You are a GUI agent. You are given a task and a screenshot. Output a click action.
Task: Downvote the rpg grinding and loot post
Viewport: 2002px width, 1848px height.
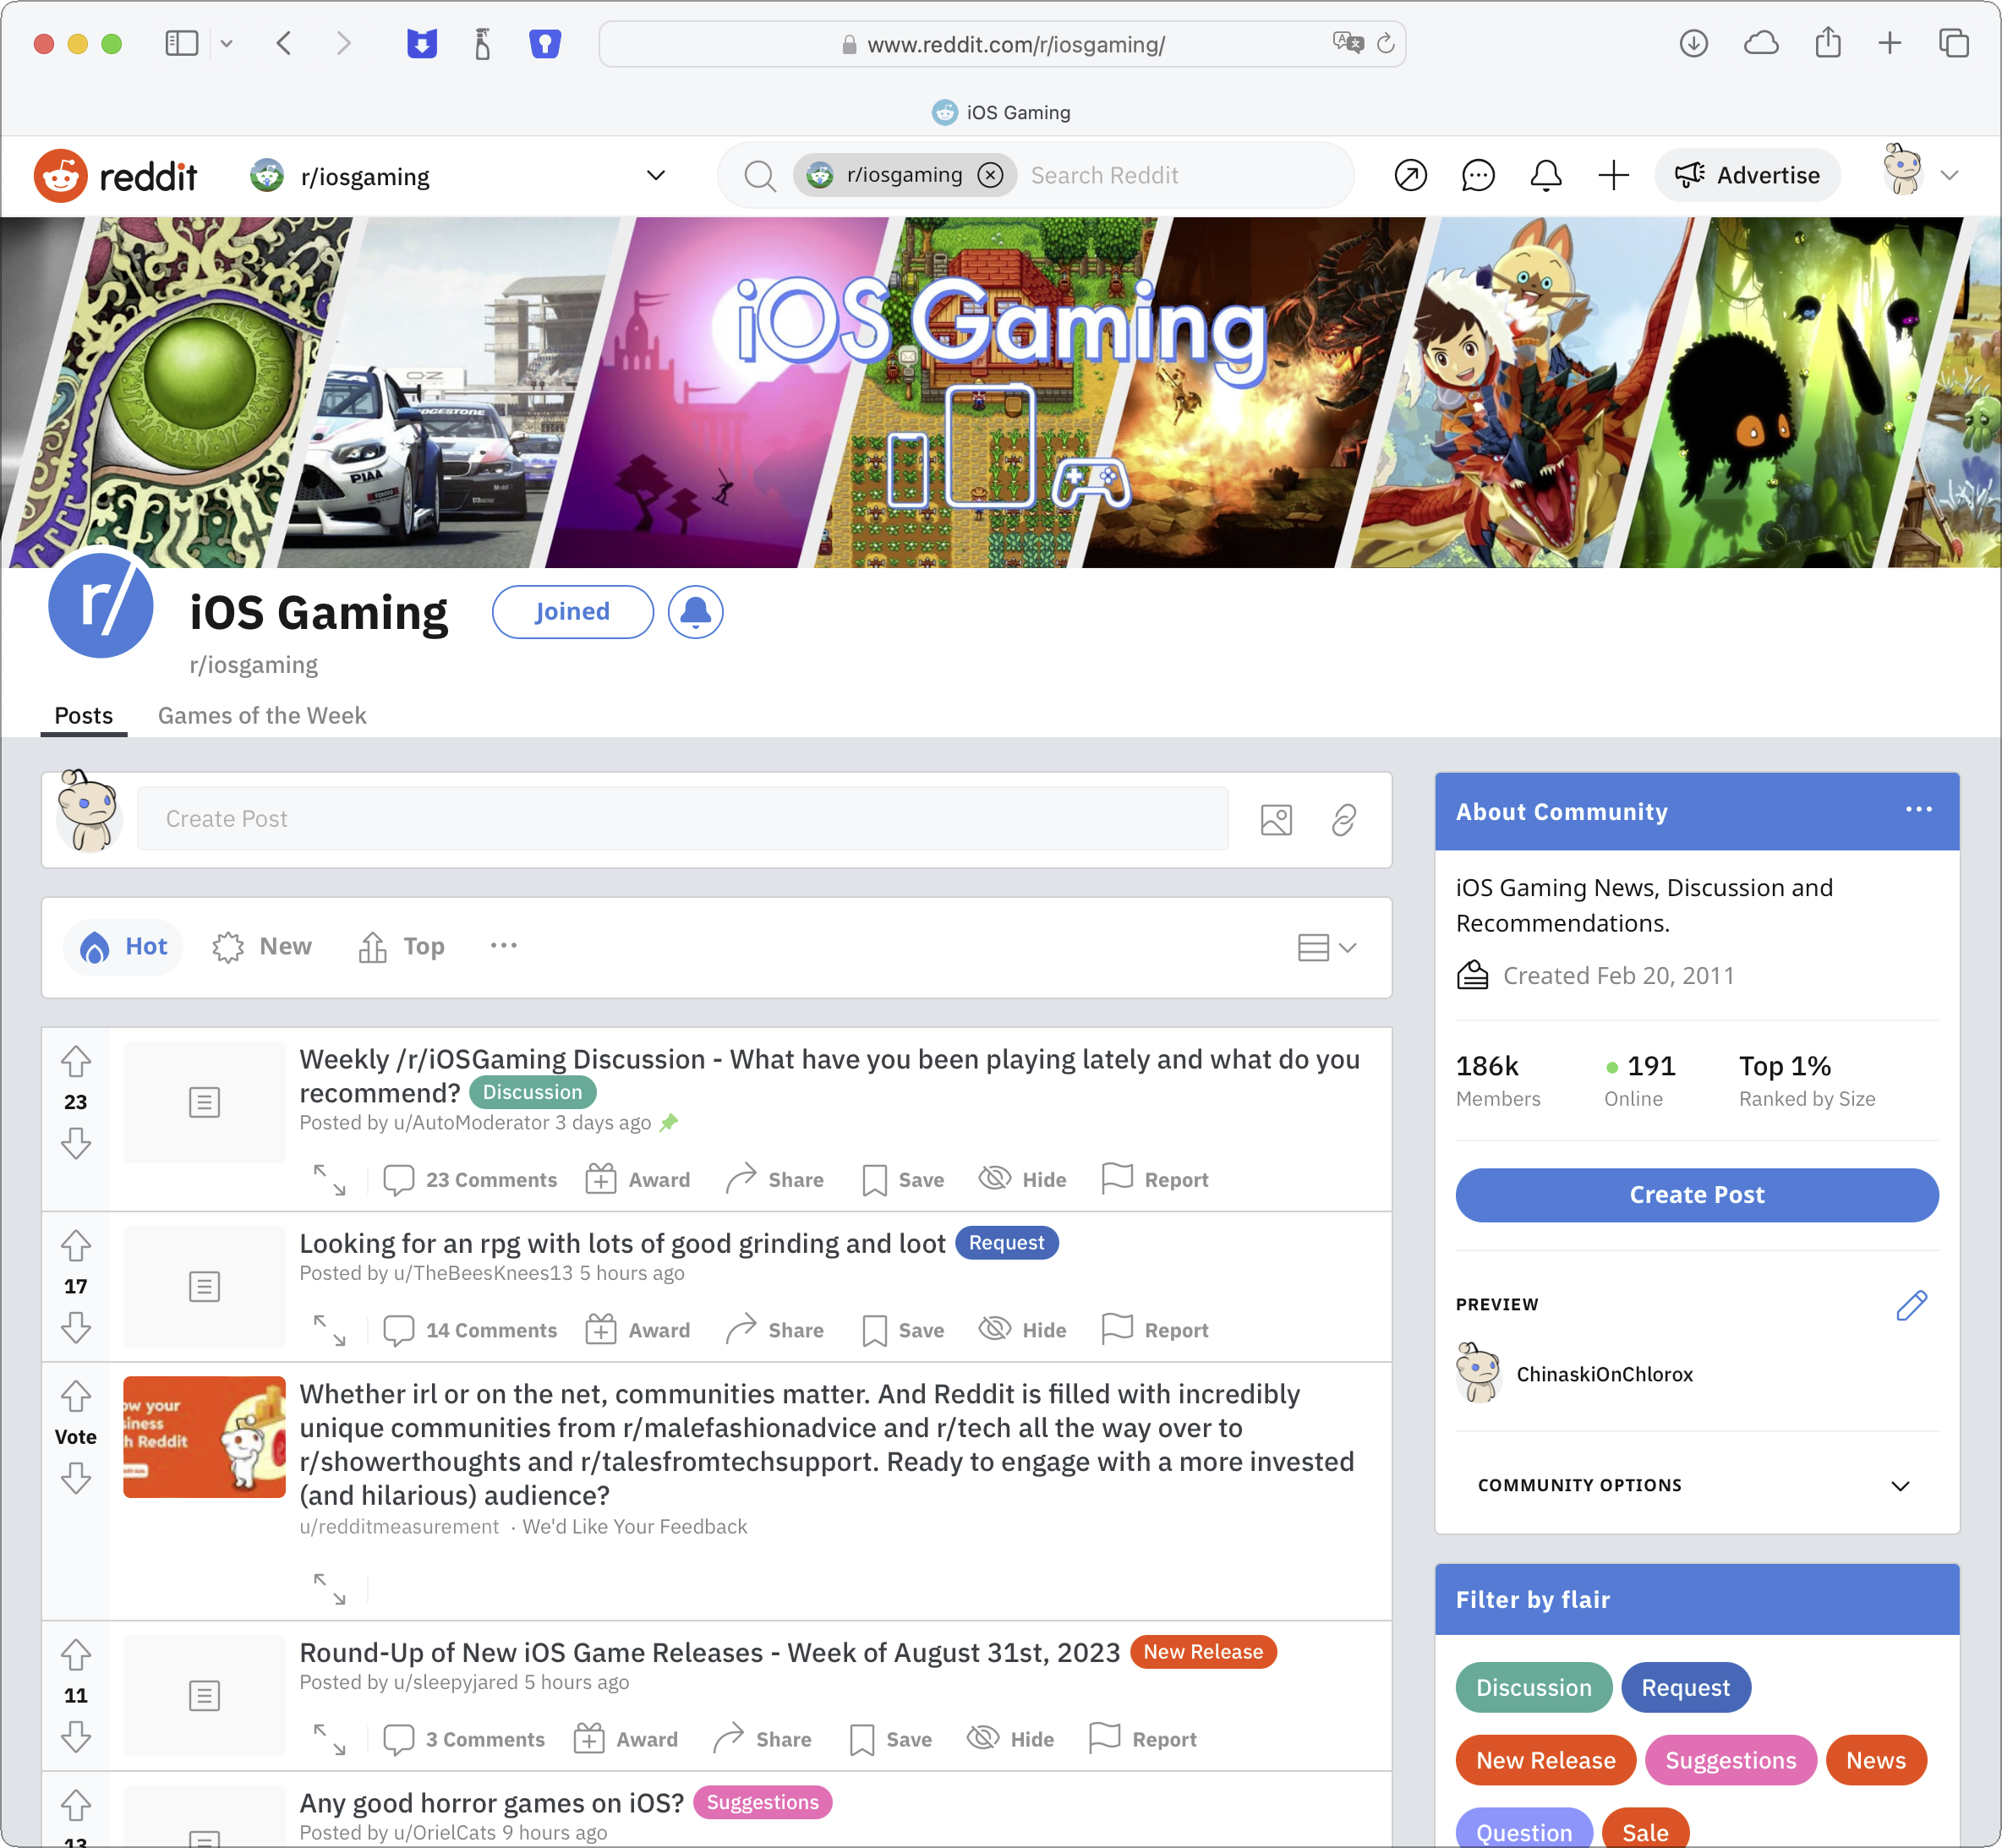click(76, 1328)
